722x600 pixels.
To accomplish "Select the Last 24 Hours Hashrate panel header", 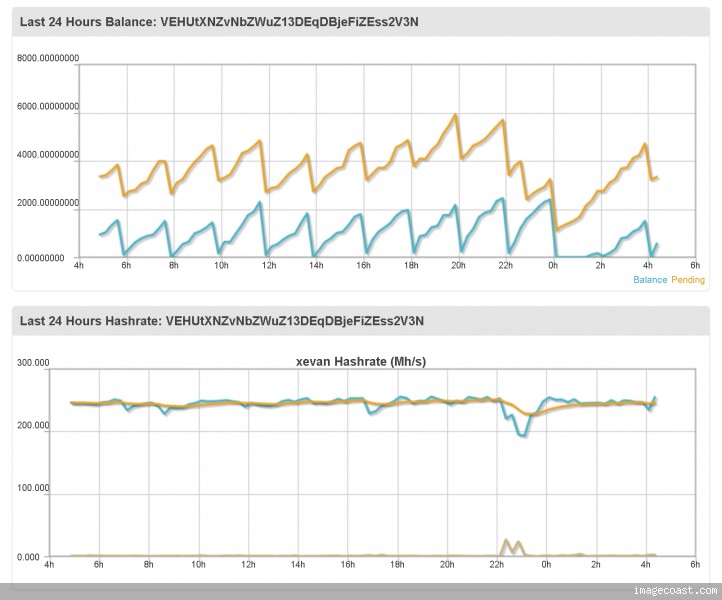I will point(218,321).
